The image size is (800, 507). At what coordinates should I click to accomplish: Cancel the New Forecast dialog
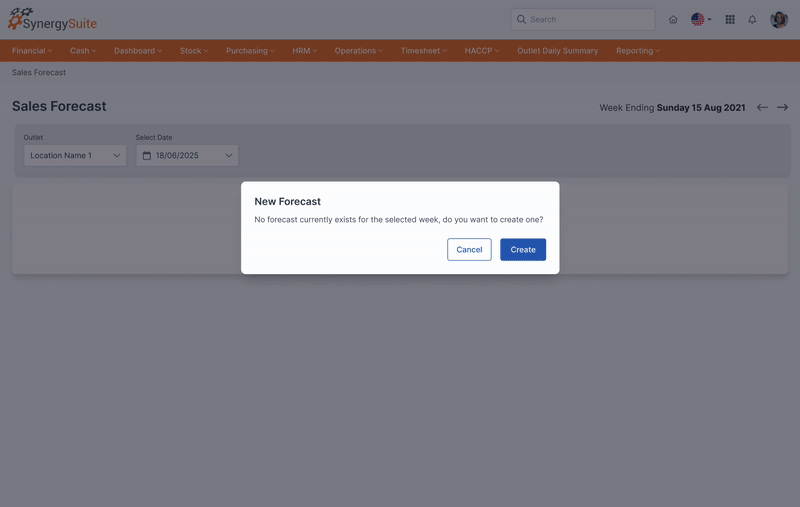coord(469,249)
